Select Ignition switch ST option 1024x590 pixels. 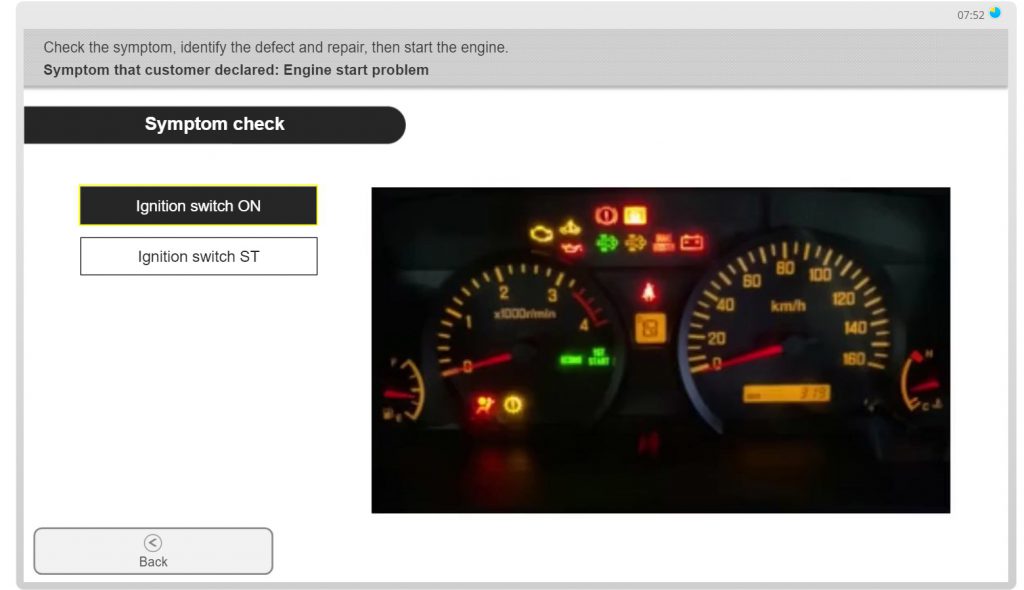pos(198,257)
